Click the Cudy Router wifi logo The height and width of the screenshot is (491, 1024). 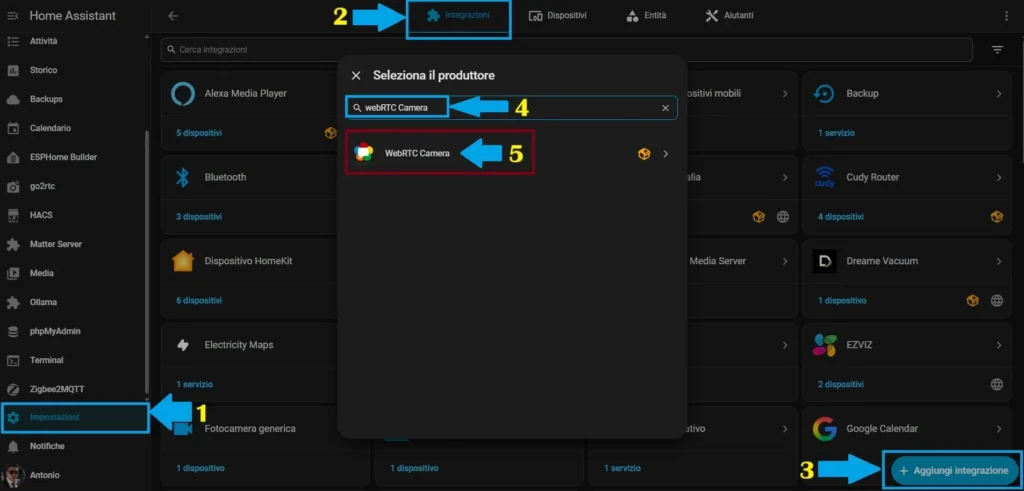825,177
